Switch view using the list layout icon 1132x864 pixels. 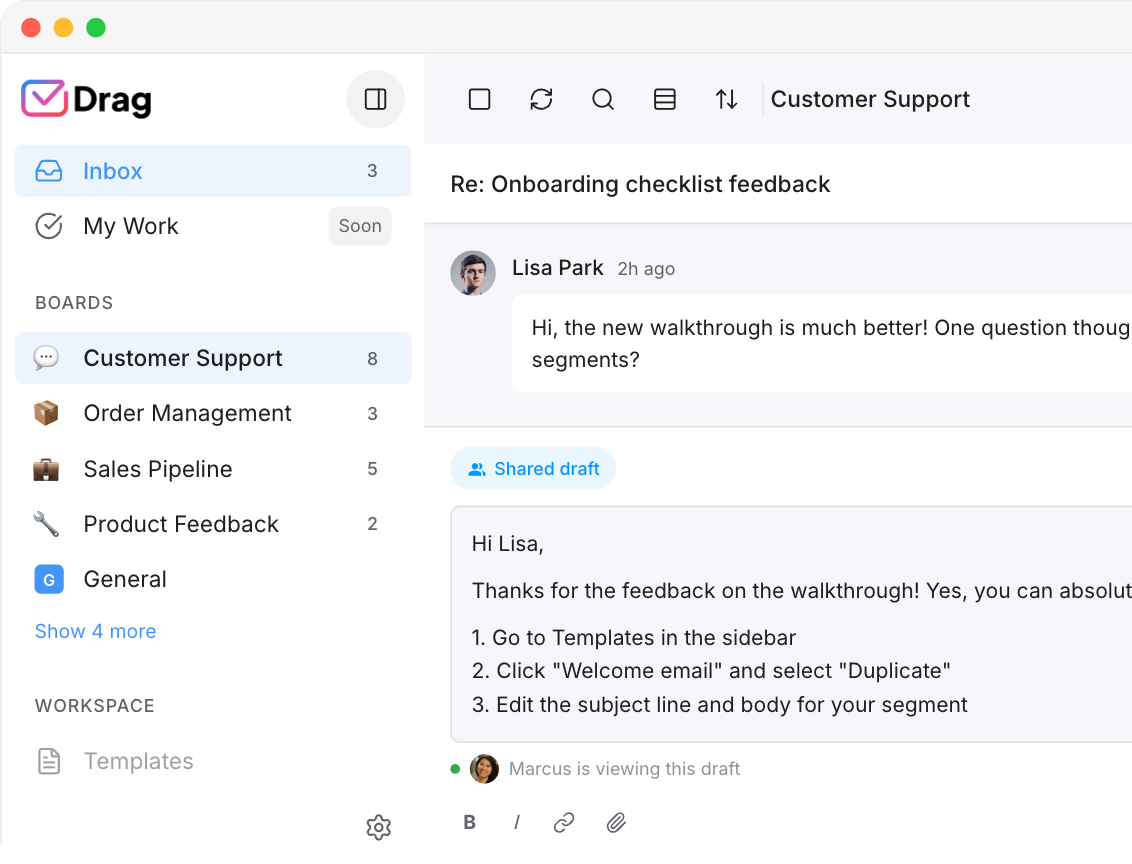pos(664,99)
